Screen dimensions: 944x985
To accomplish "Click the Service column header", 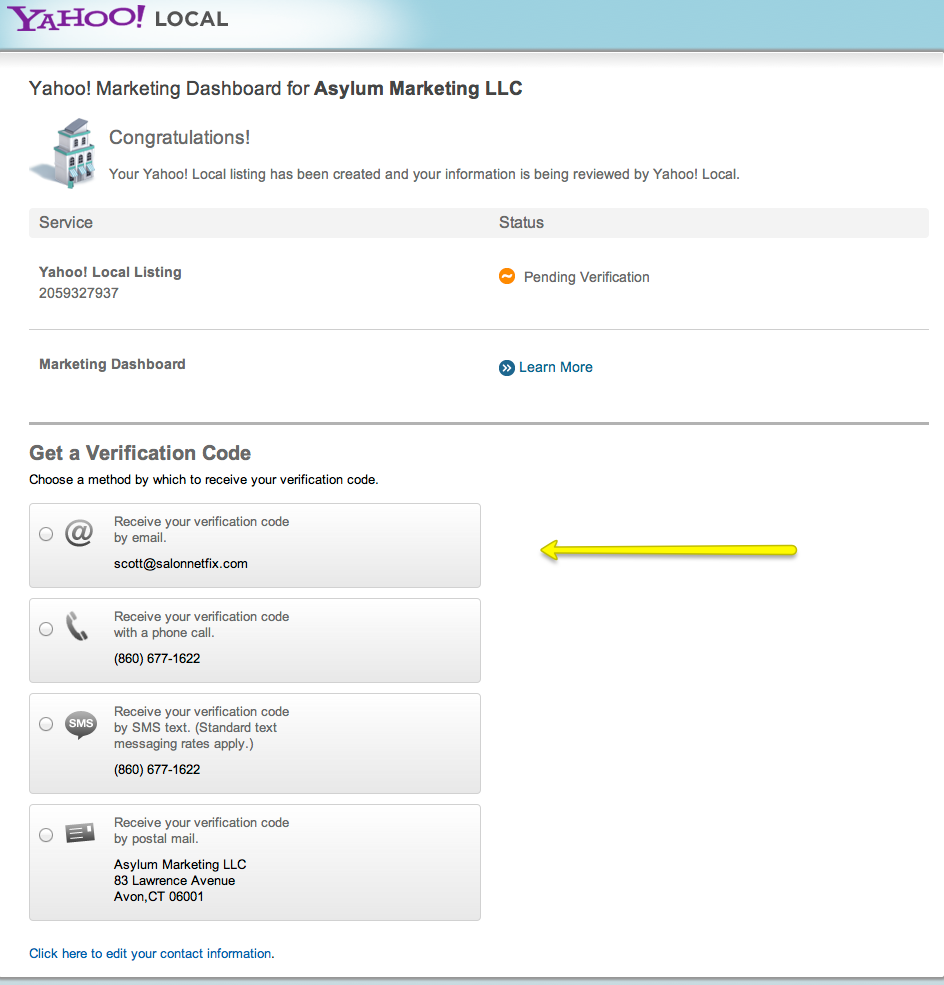I will click(x=66, y=223).
